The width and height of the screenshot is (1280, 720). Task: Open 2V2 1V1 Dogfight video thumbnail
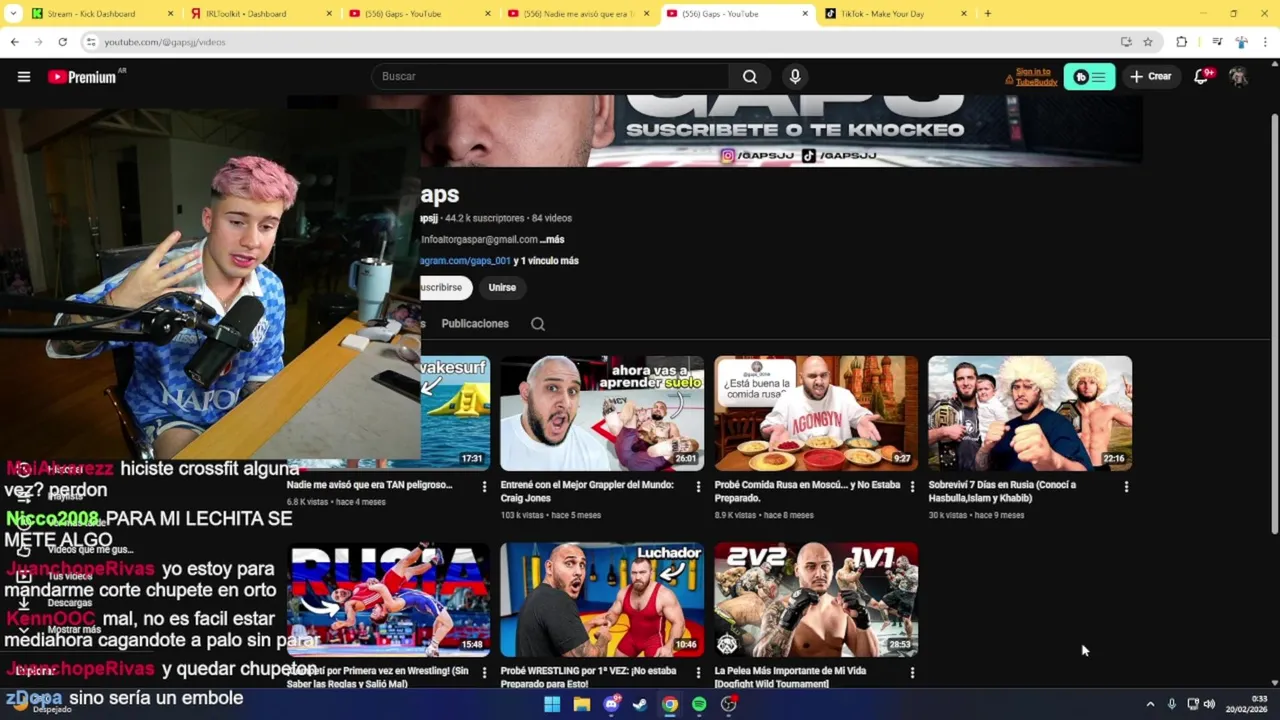[816, 599]
